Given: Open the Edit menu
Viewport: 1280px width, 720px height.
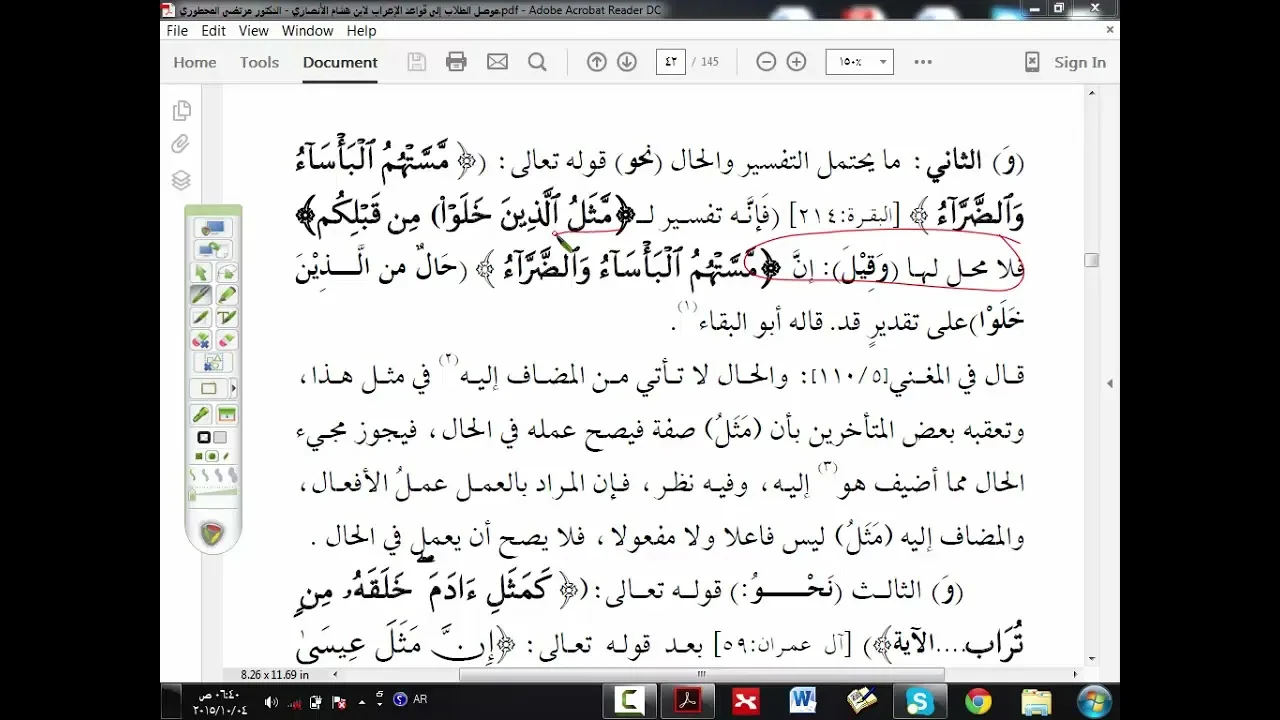Looking at the screenshot, I should tap(213, 31).
